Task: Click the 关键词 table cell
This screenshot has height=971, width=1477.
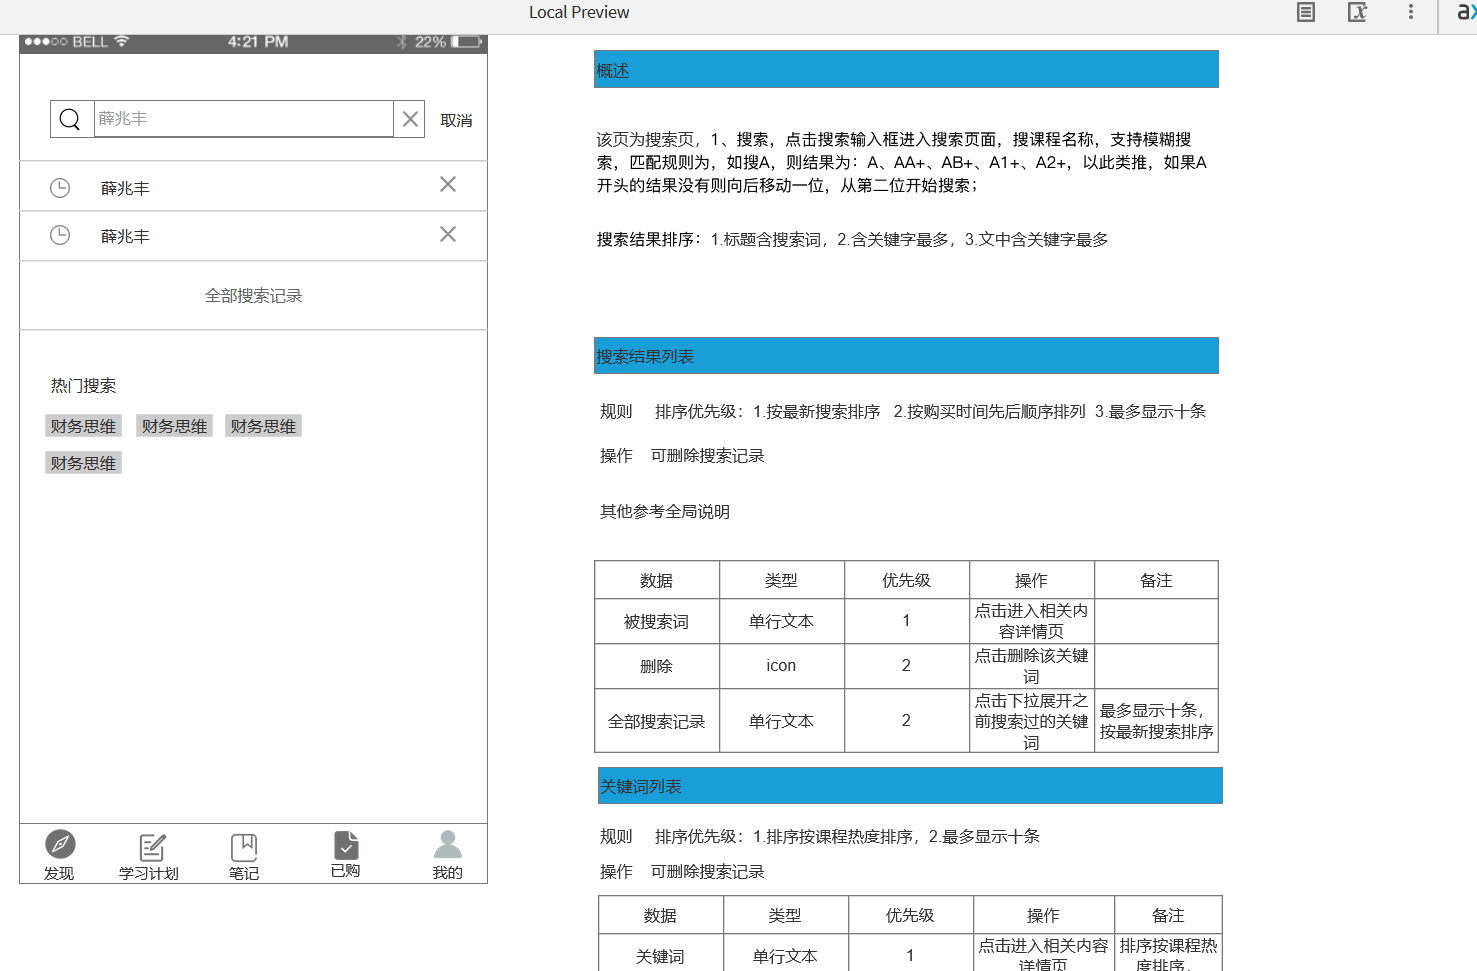Action: 661,955
